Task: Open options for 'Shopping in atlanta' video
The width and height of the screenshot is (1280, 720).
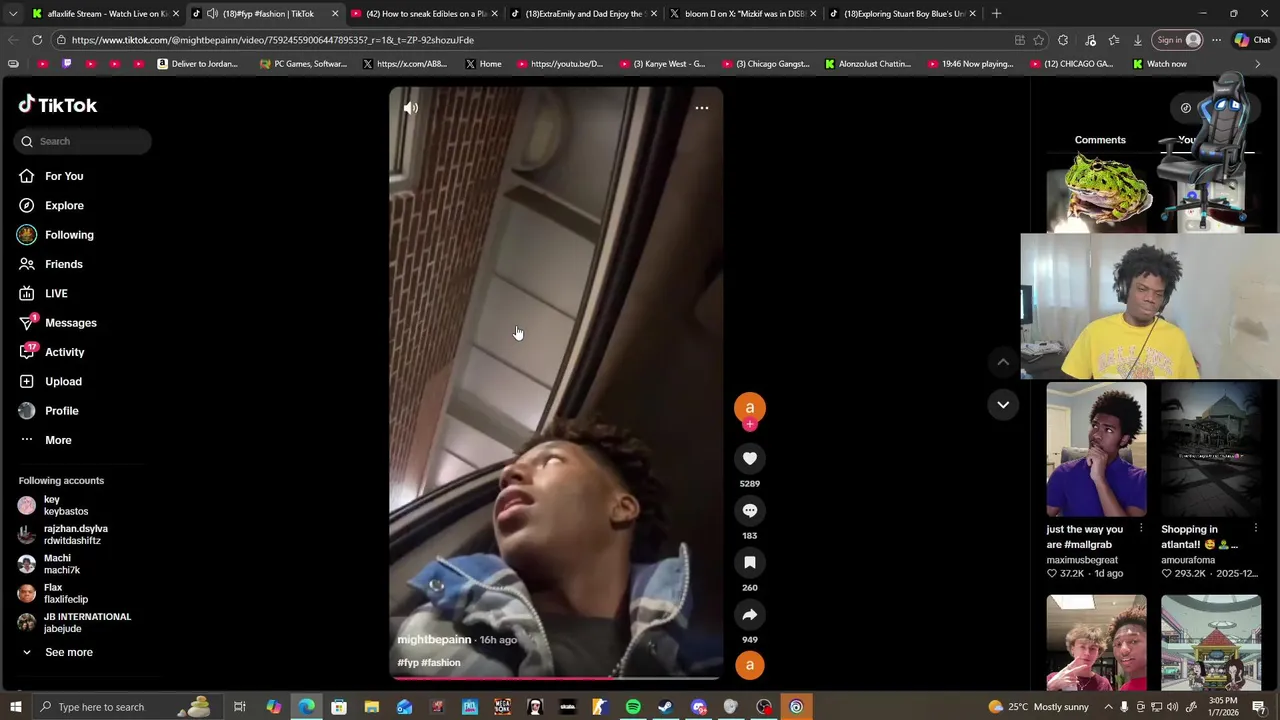Action: pos(1256,529)
